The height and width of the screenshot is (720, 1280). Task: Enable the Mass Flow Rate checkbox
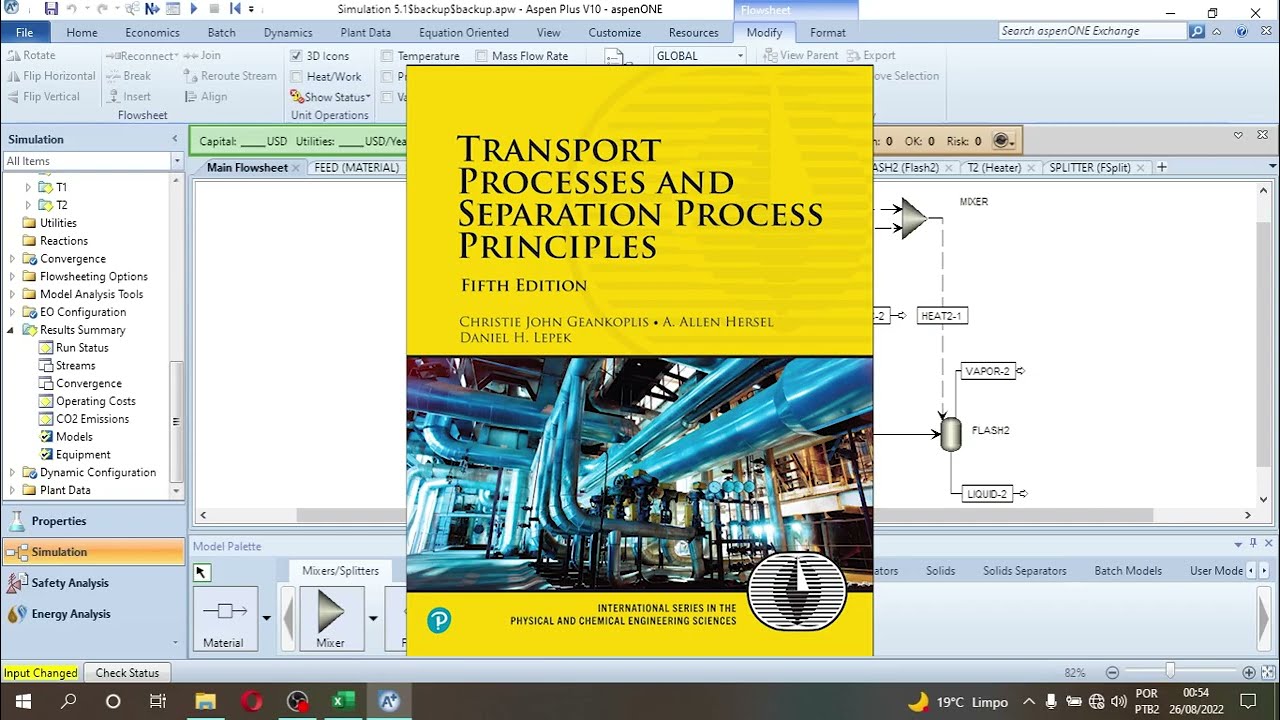(481, 56)
